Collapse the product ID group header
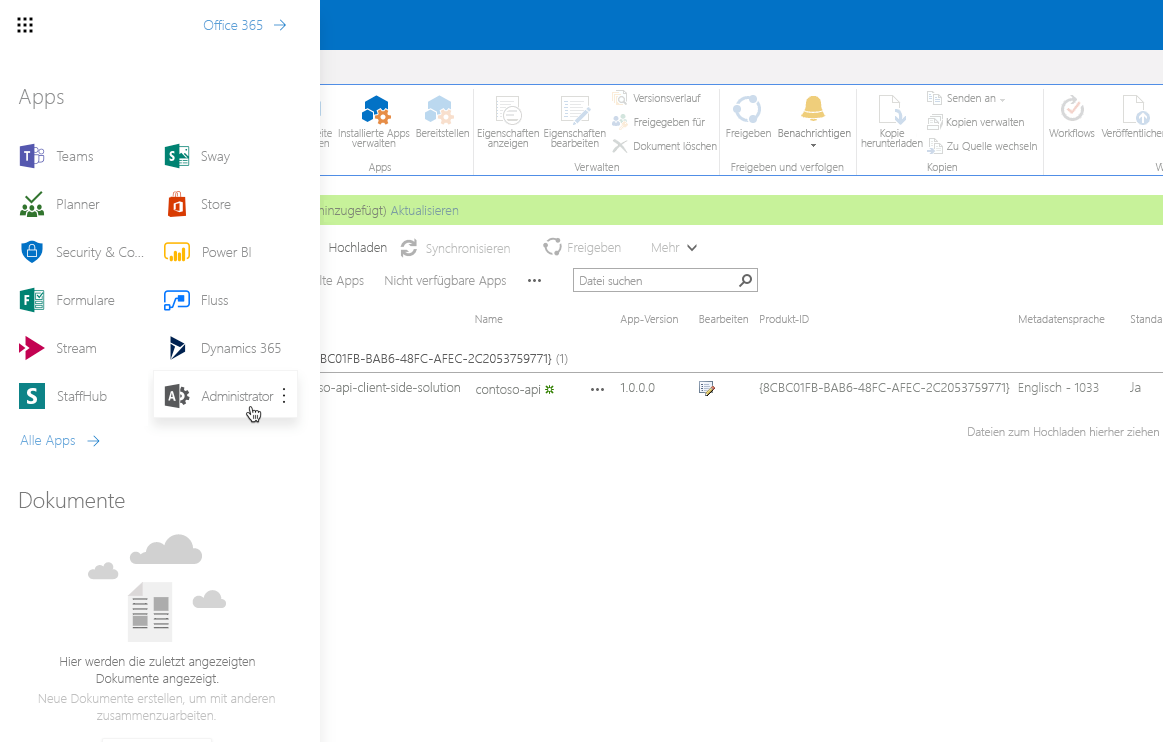Screen dimensions: 1163x742 pos(420,358)
